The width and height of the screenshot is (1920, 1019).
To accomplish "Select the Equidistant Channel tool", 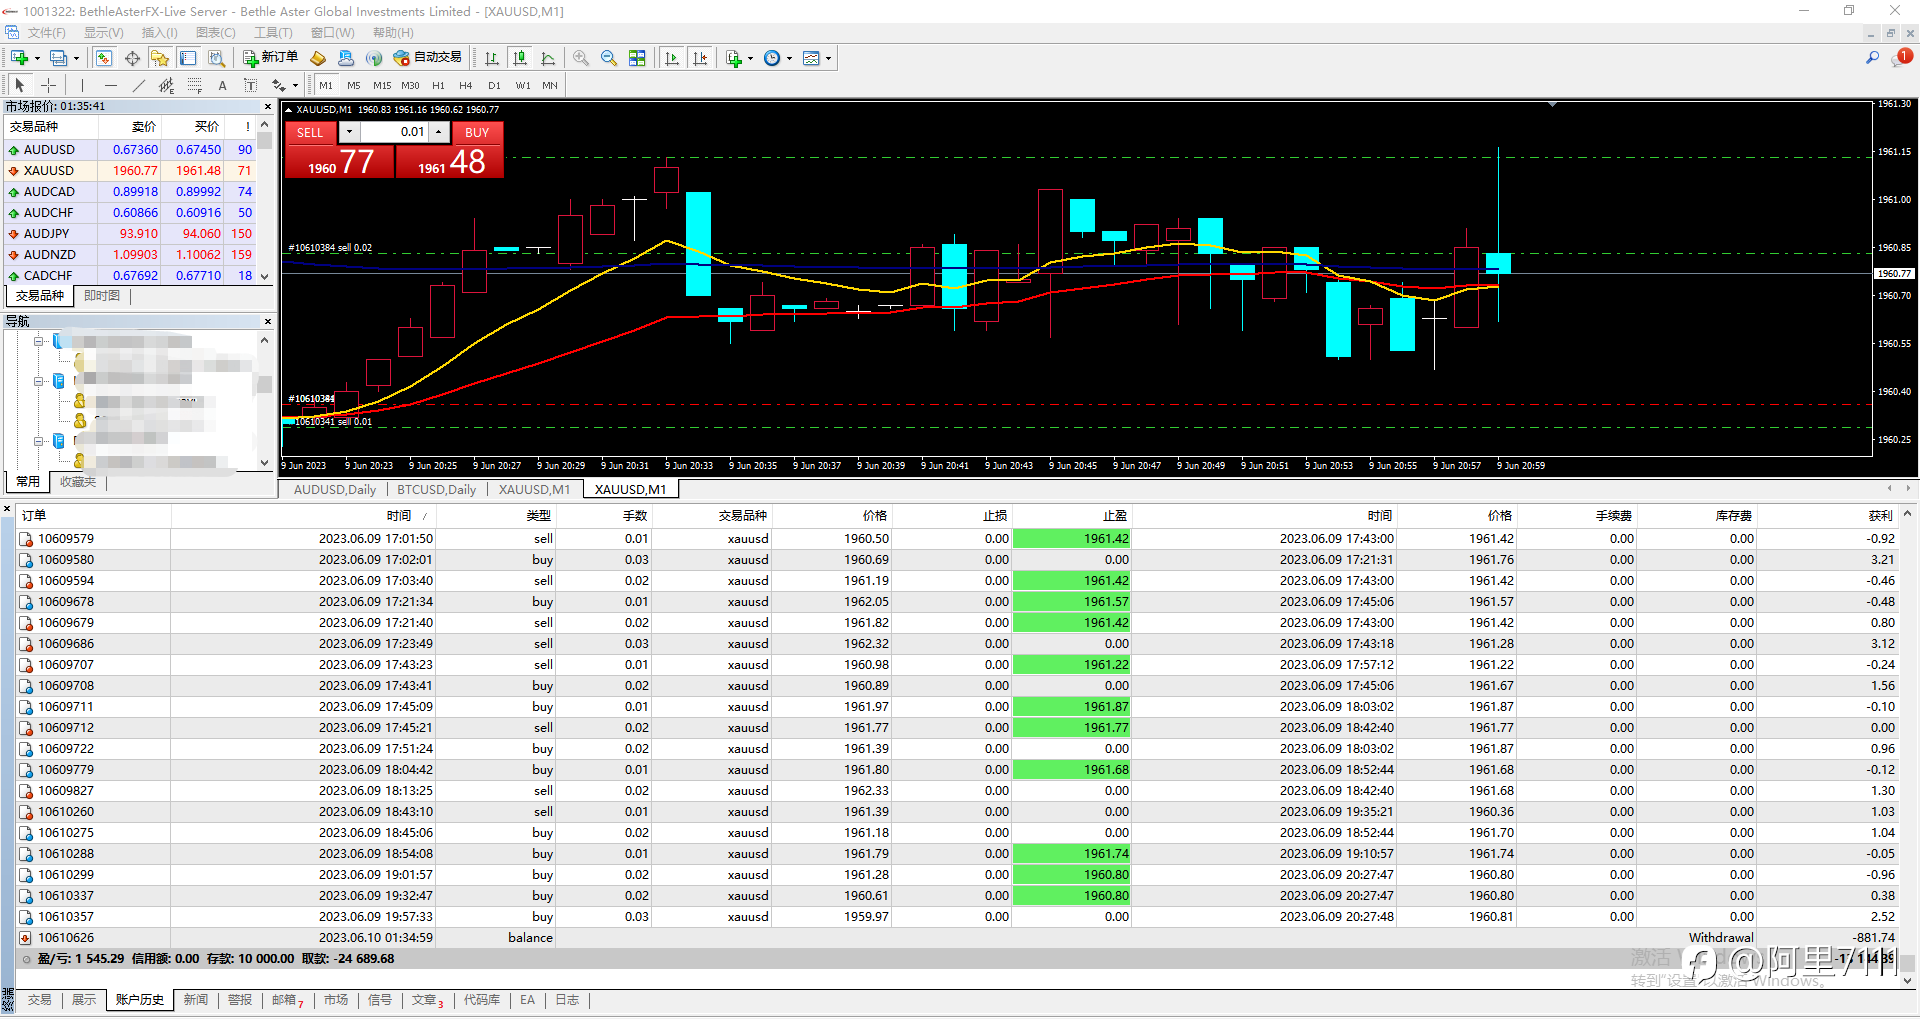I will (x=167, y=85).
